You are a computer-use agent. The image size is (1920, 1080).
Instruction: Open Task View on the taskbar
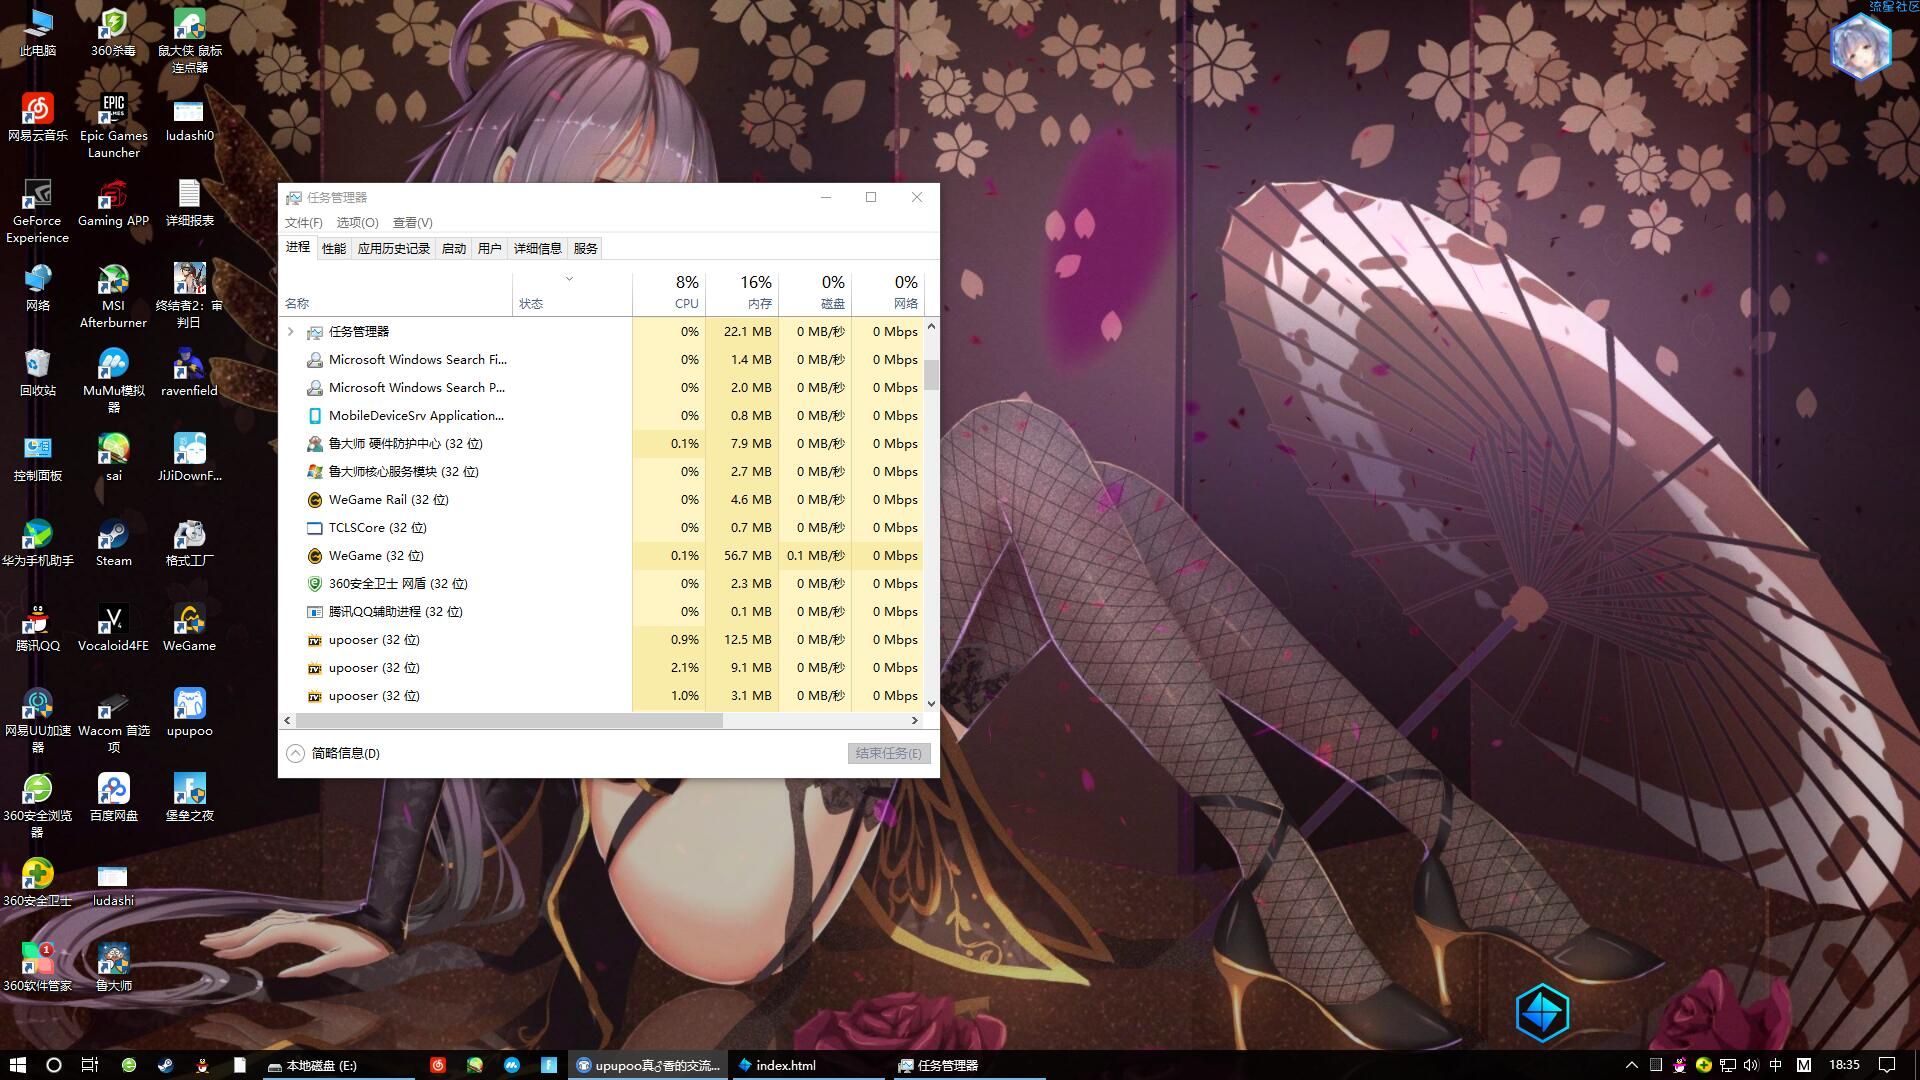90,1065
